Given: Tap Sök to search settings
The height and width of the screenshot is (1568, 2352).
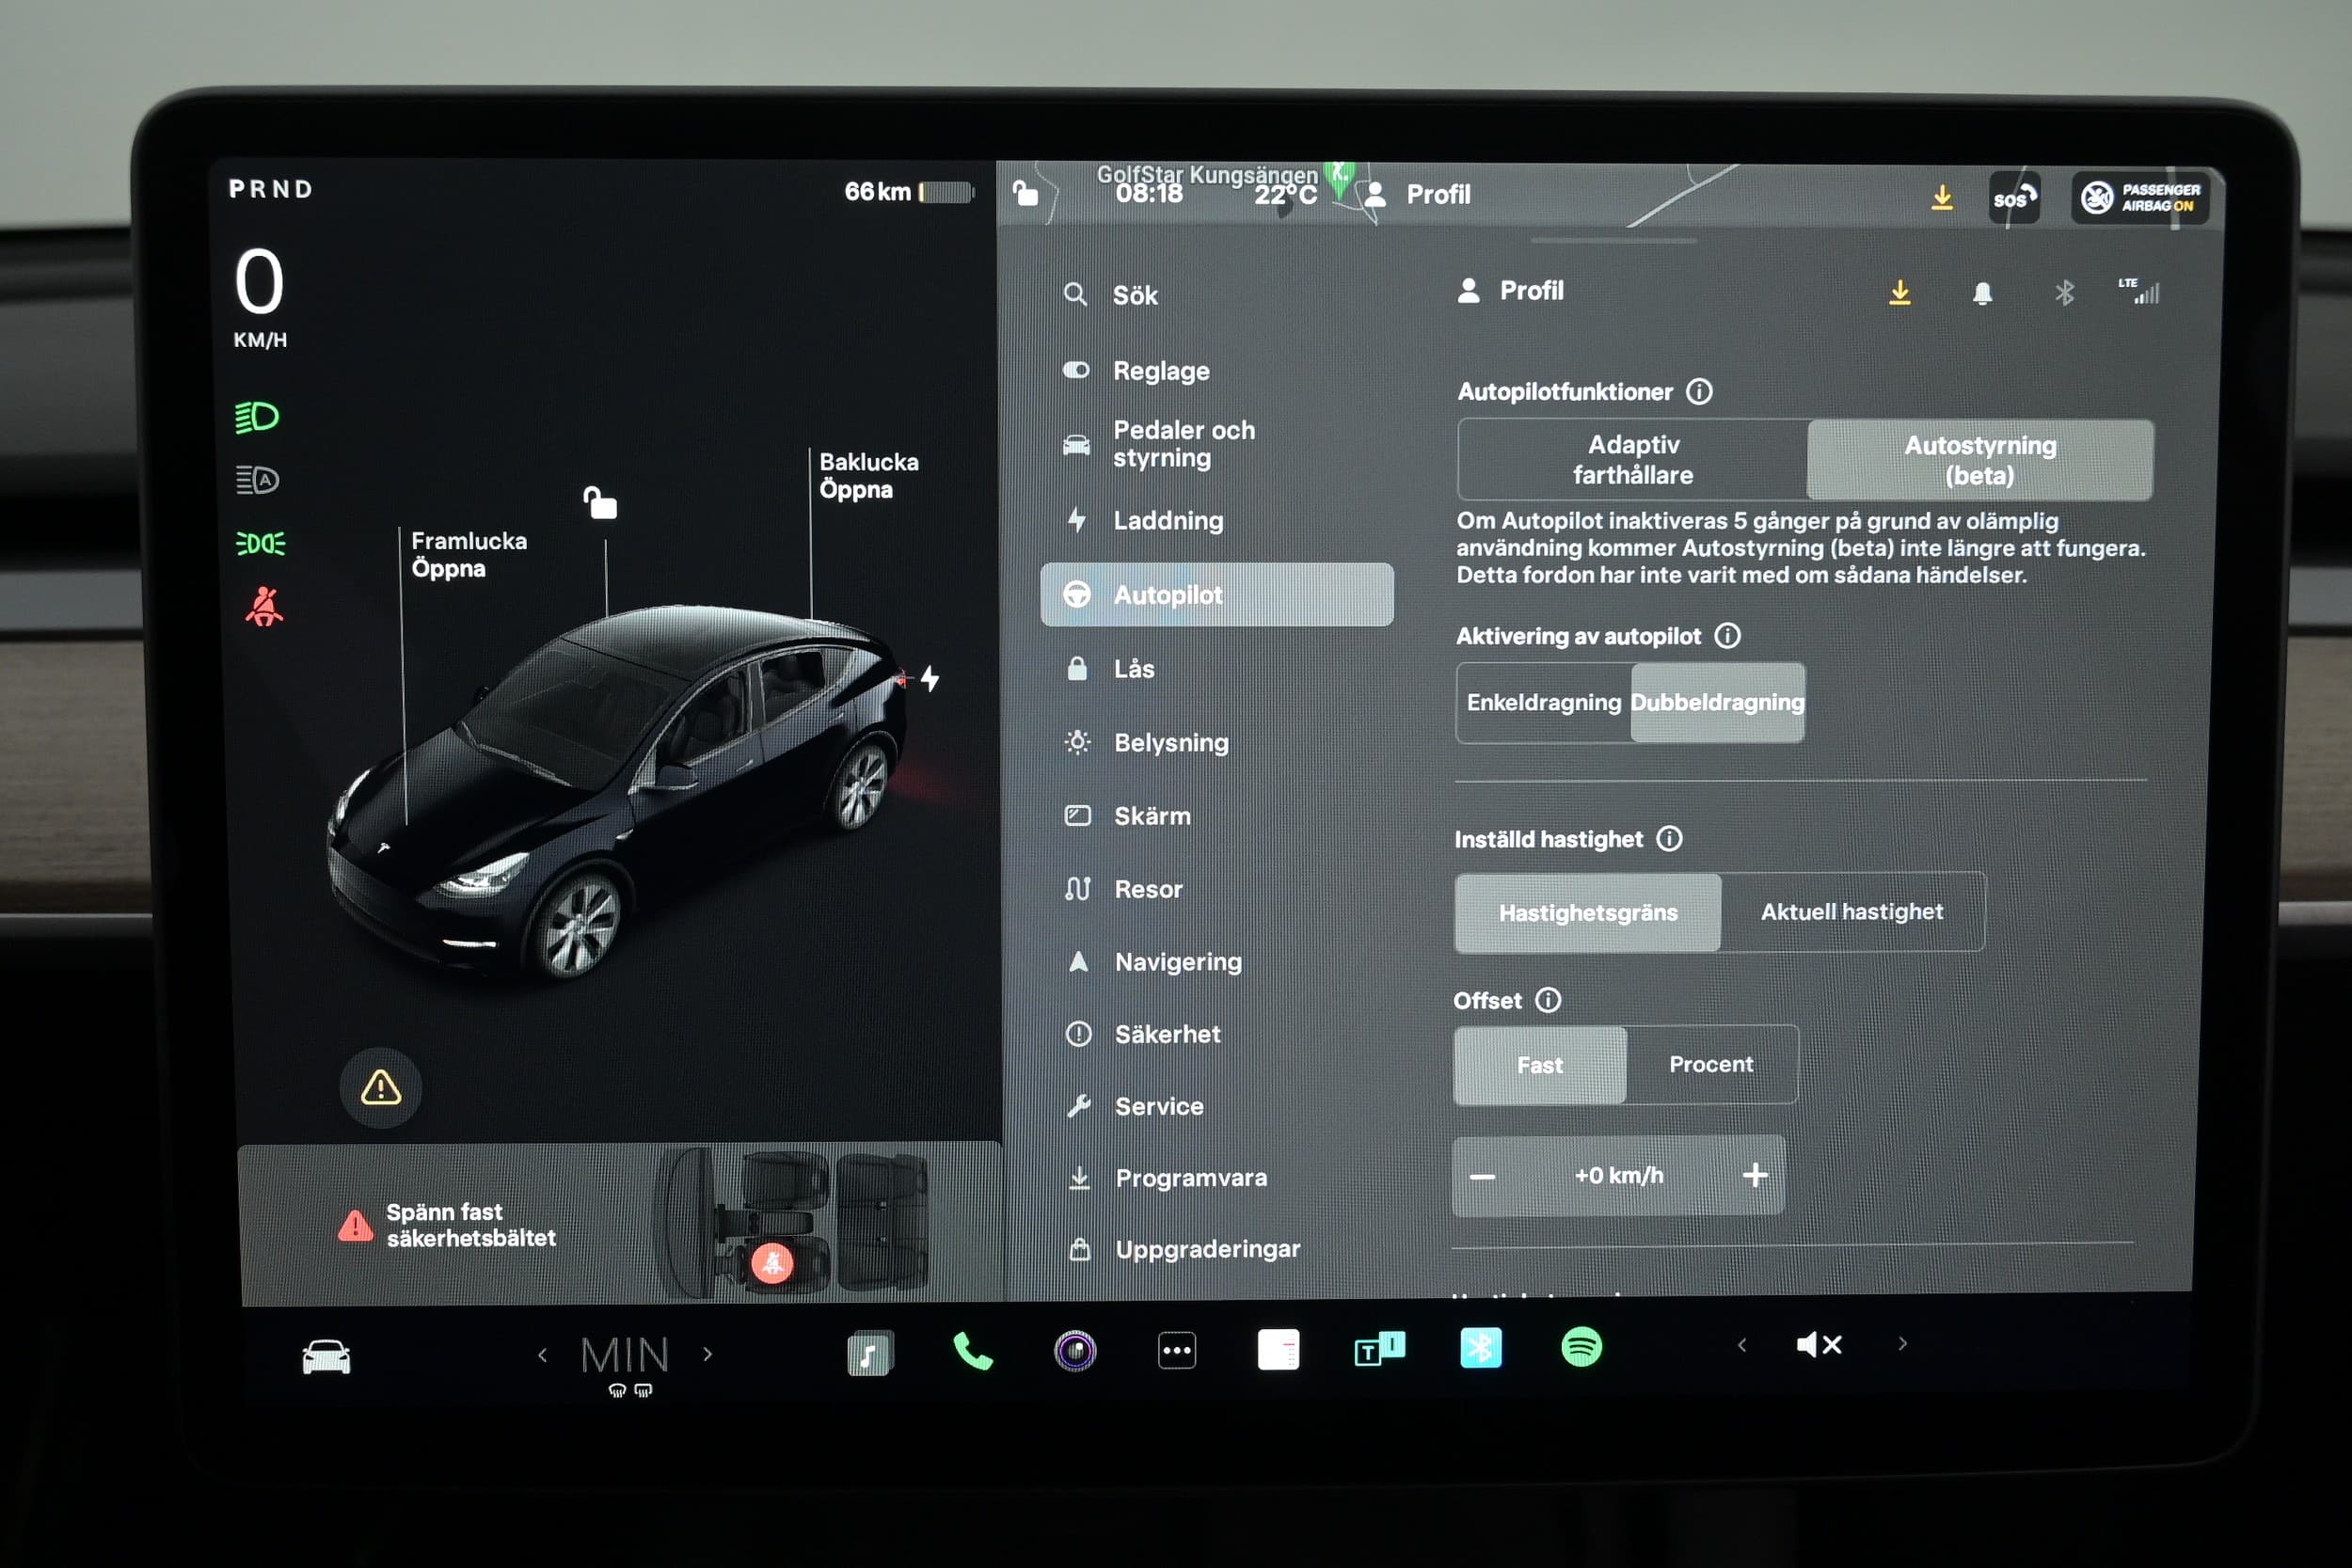Looking at the screenshot, I should point(1217,295).
